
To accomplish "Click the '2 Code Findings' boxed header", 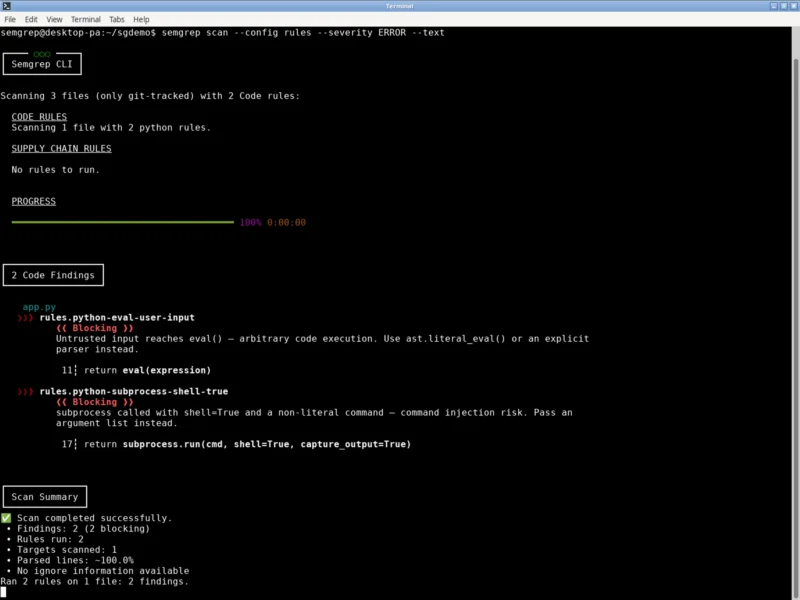I will (53, 275).
